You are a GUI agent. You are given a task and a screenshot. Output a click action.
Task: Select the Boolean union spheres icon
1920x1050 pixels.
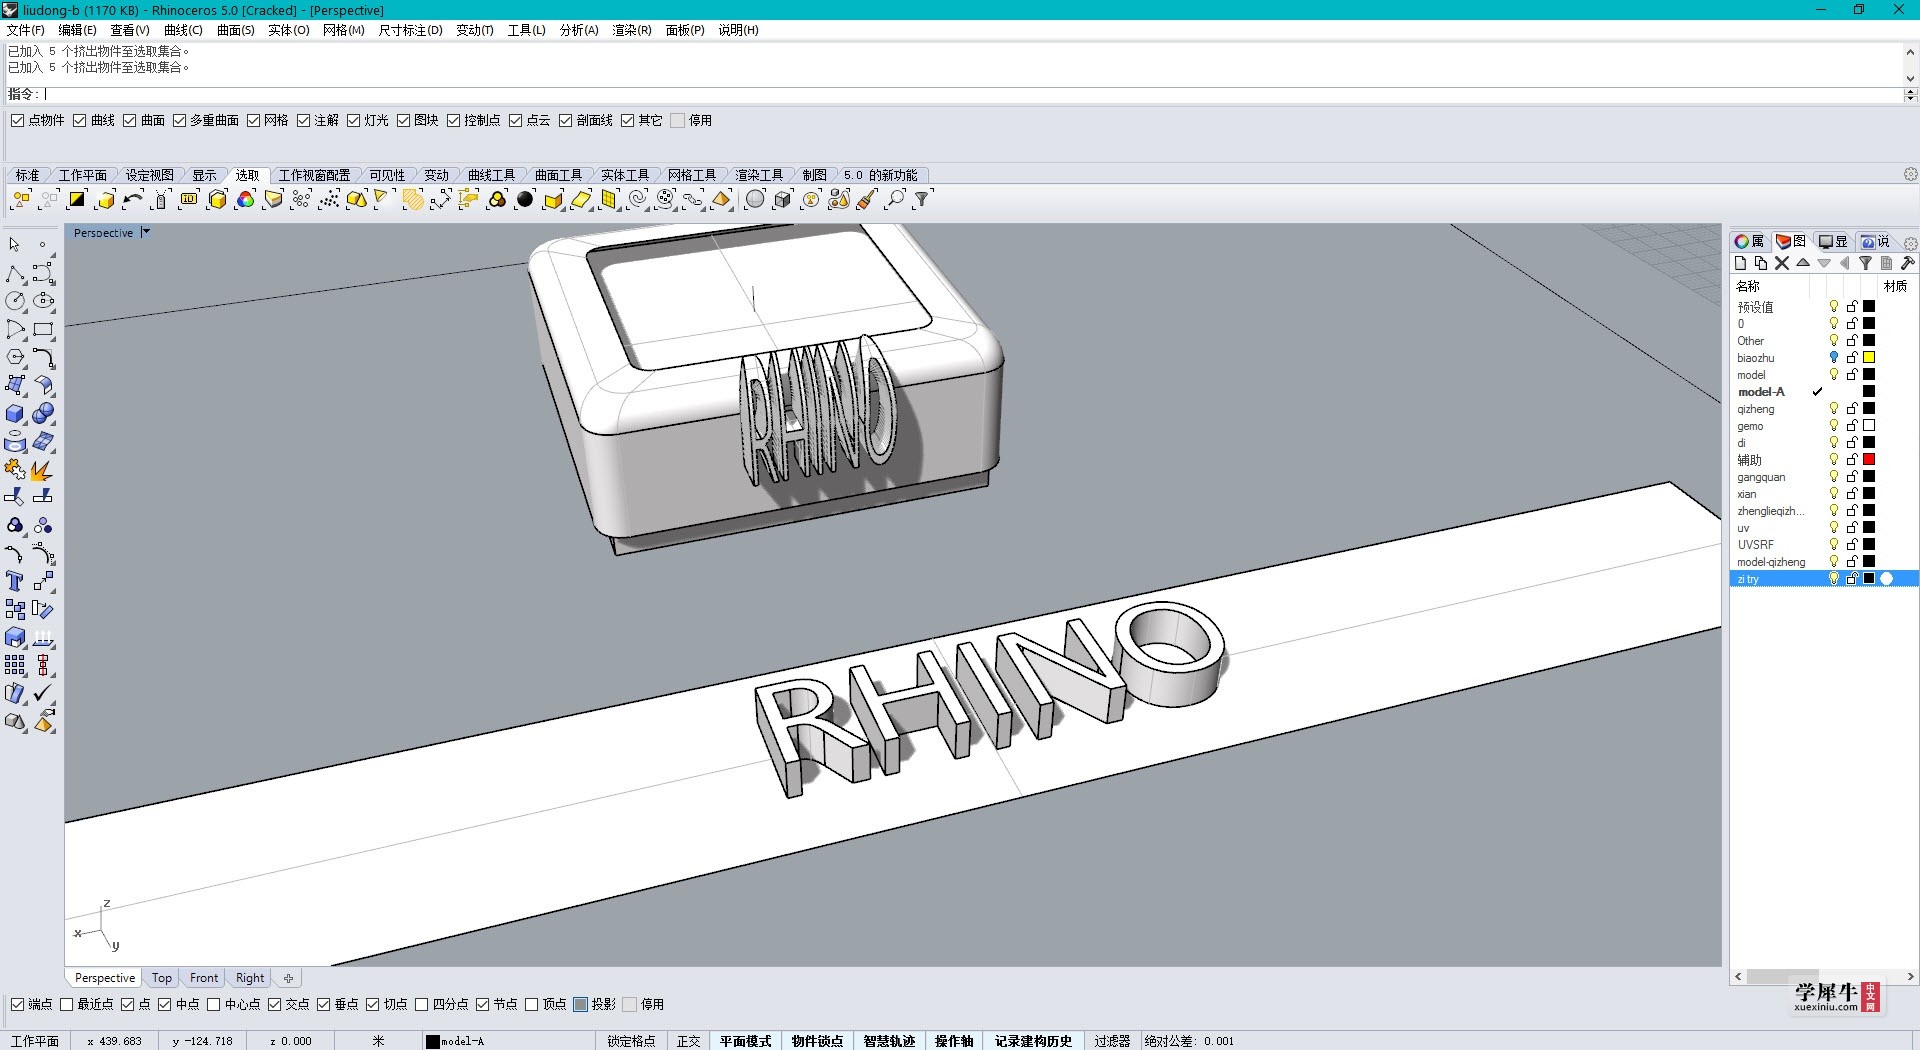pyautogui.click(x=43, y=413)
